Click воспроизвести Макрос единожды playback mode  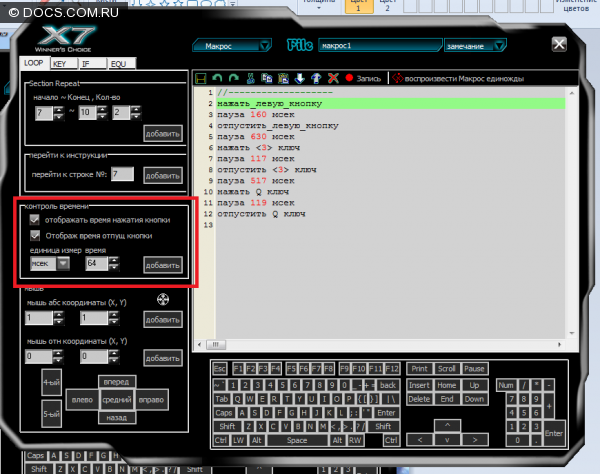(x=458, y=78)
